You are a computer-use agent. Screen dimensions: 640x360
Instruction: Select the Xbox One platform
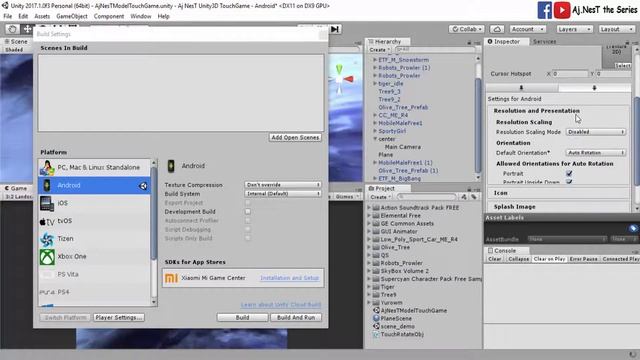coord(94,256)
